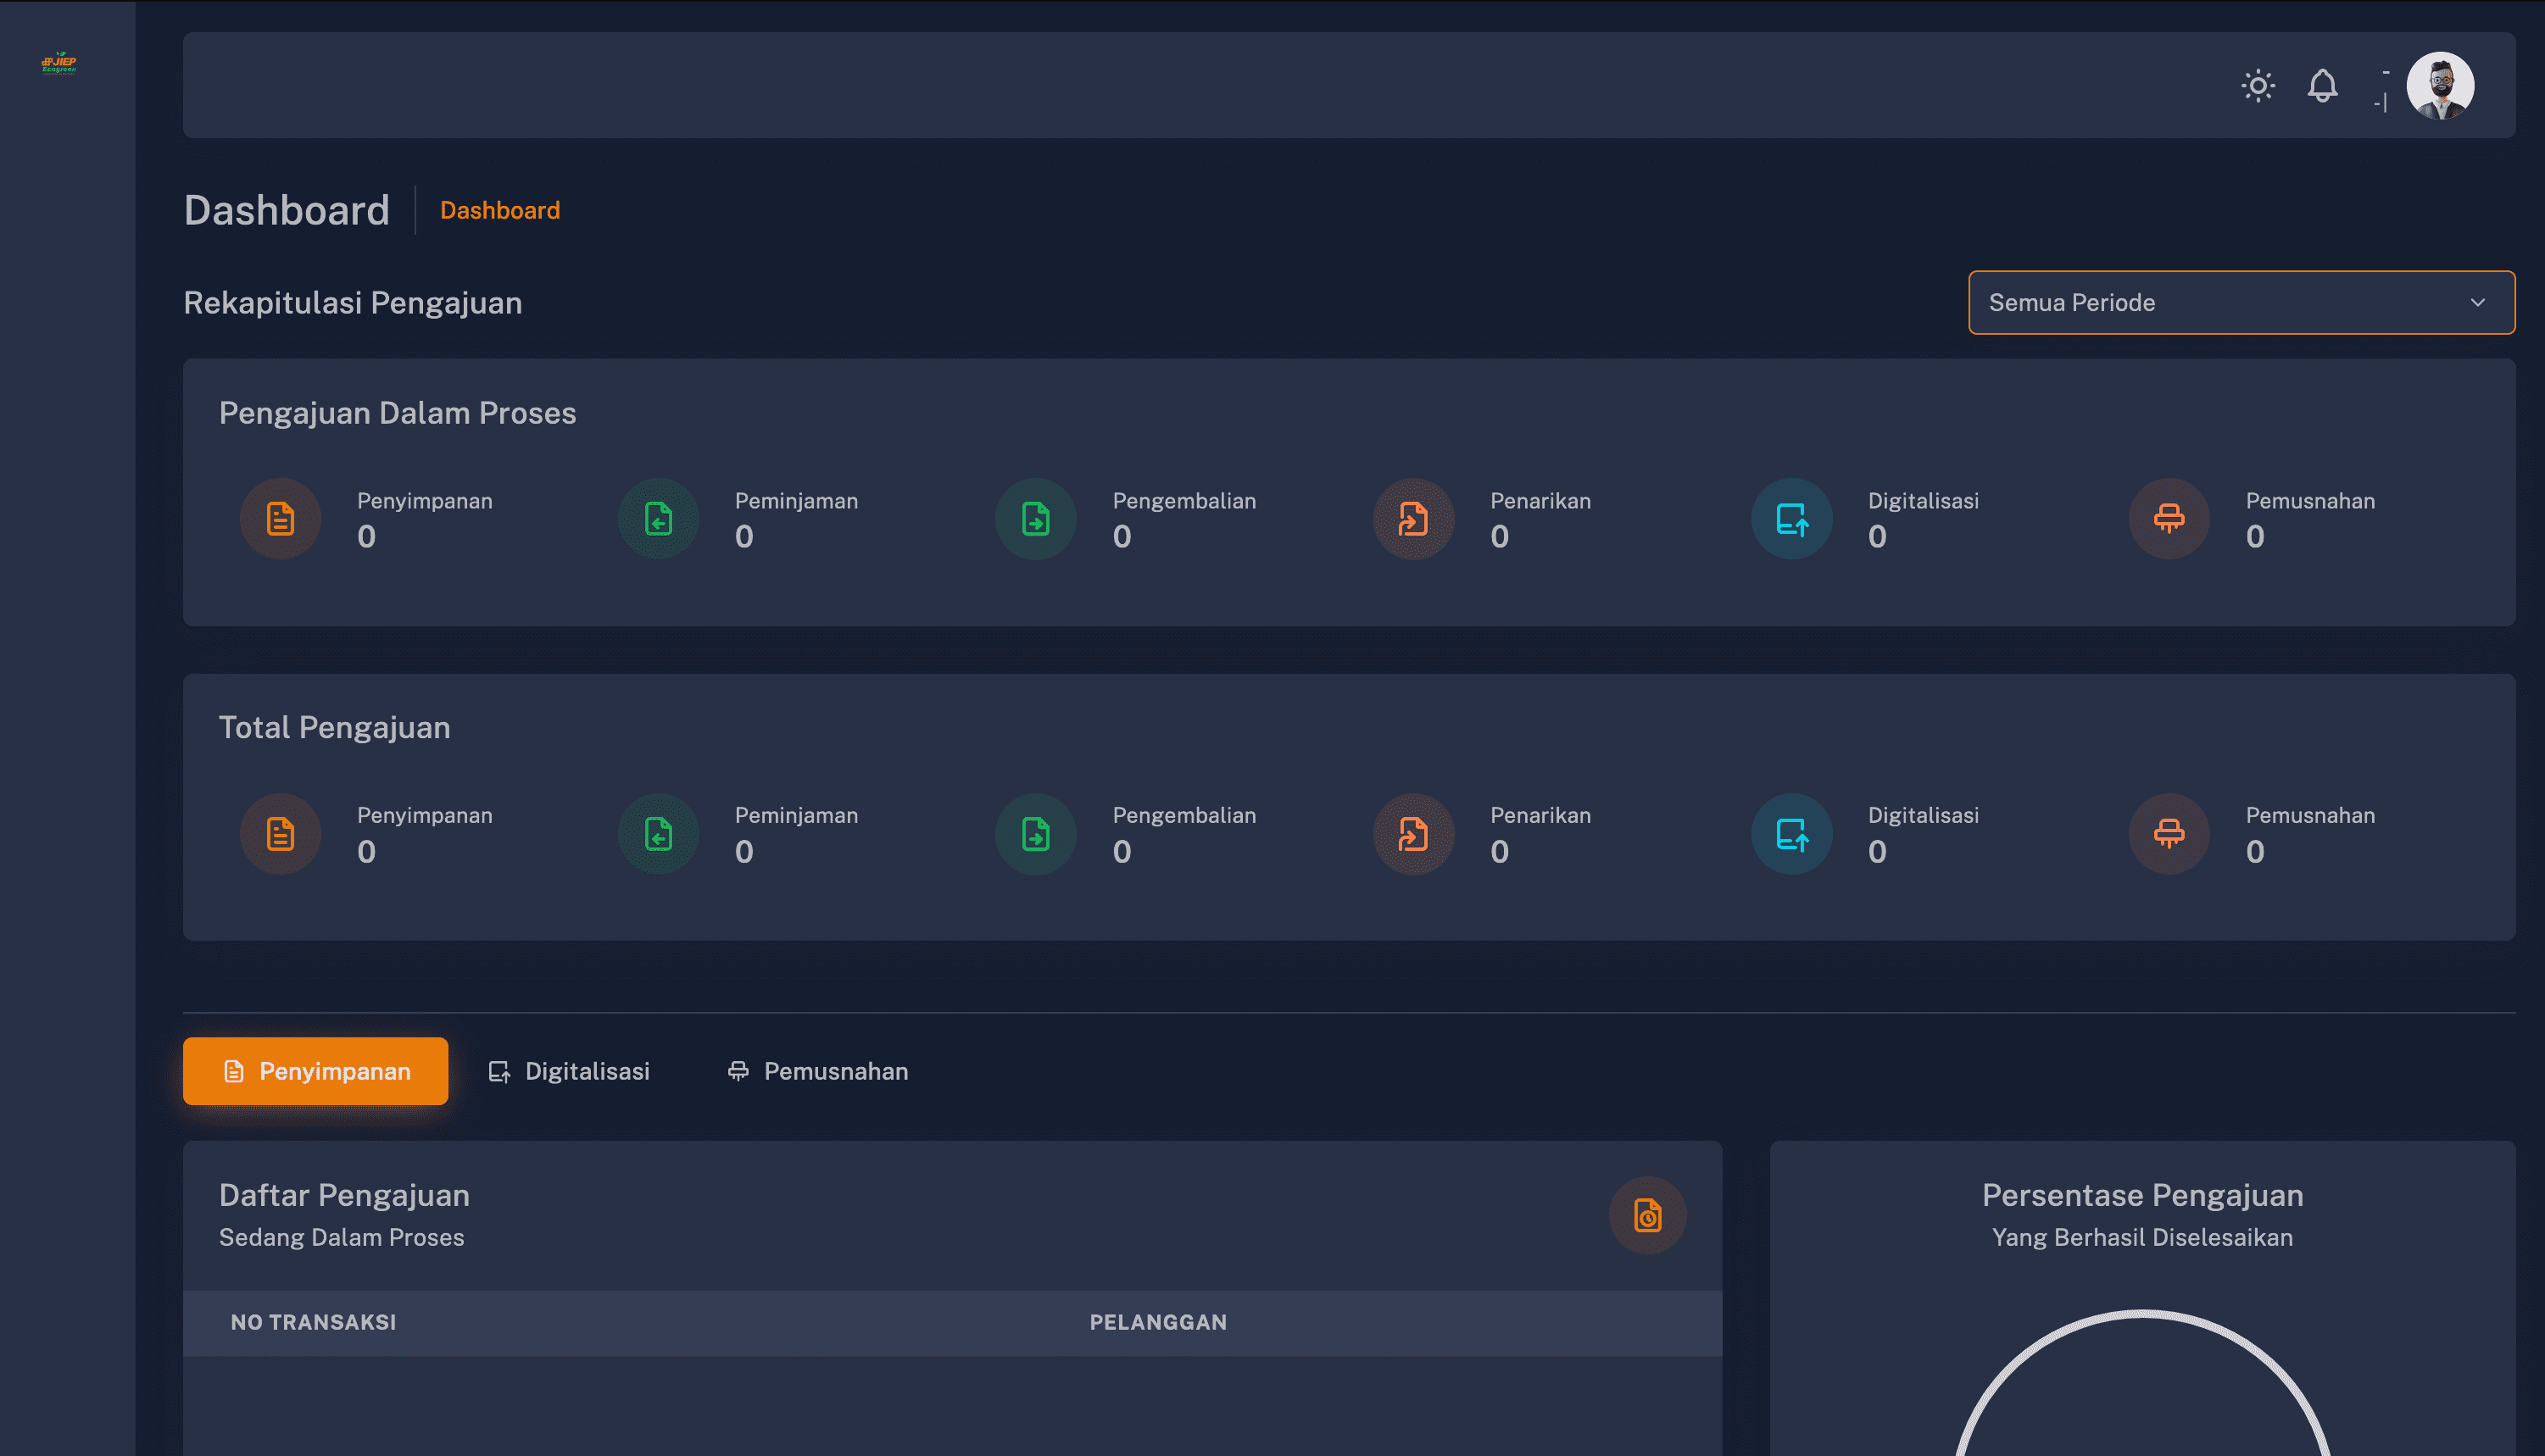Screen dimensions: 2545x1456
Task: Click the PELANGGAN column header
Action: click(x=1158, y=1322)
